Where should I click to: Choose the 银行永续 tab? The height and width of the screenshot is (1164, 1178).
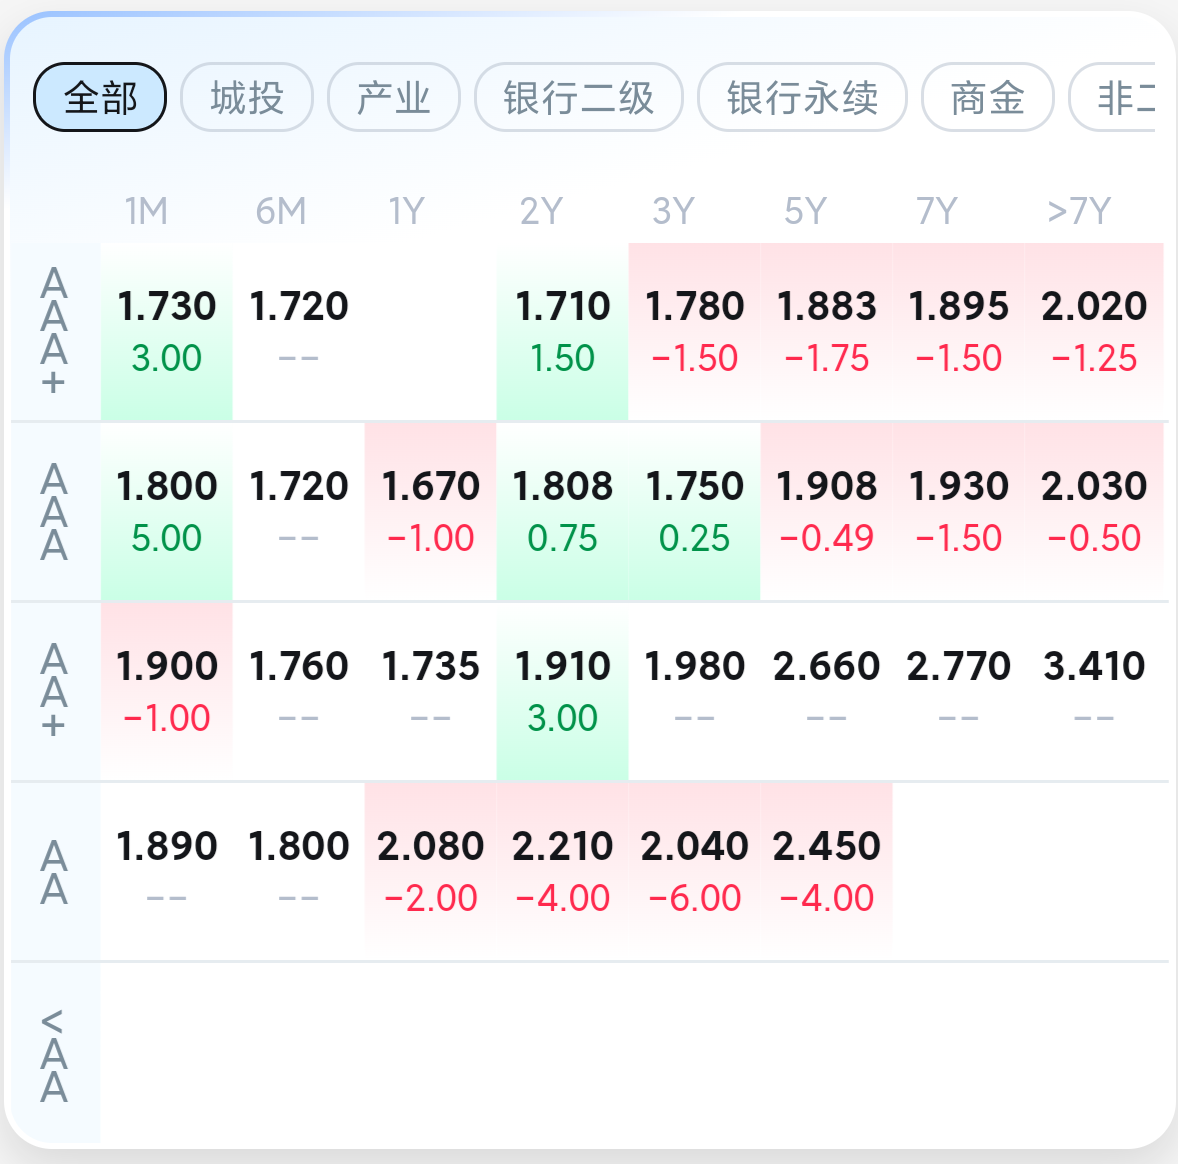[x=802, y=97]
